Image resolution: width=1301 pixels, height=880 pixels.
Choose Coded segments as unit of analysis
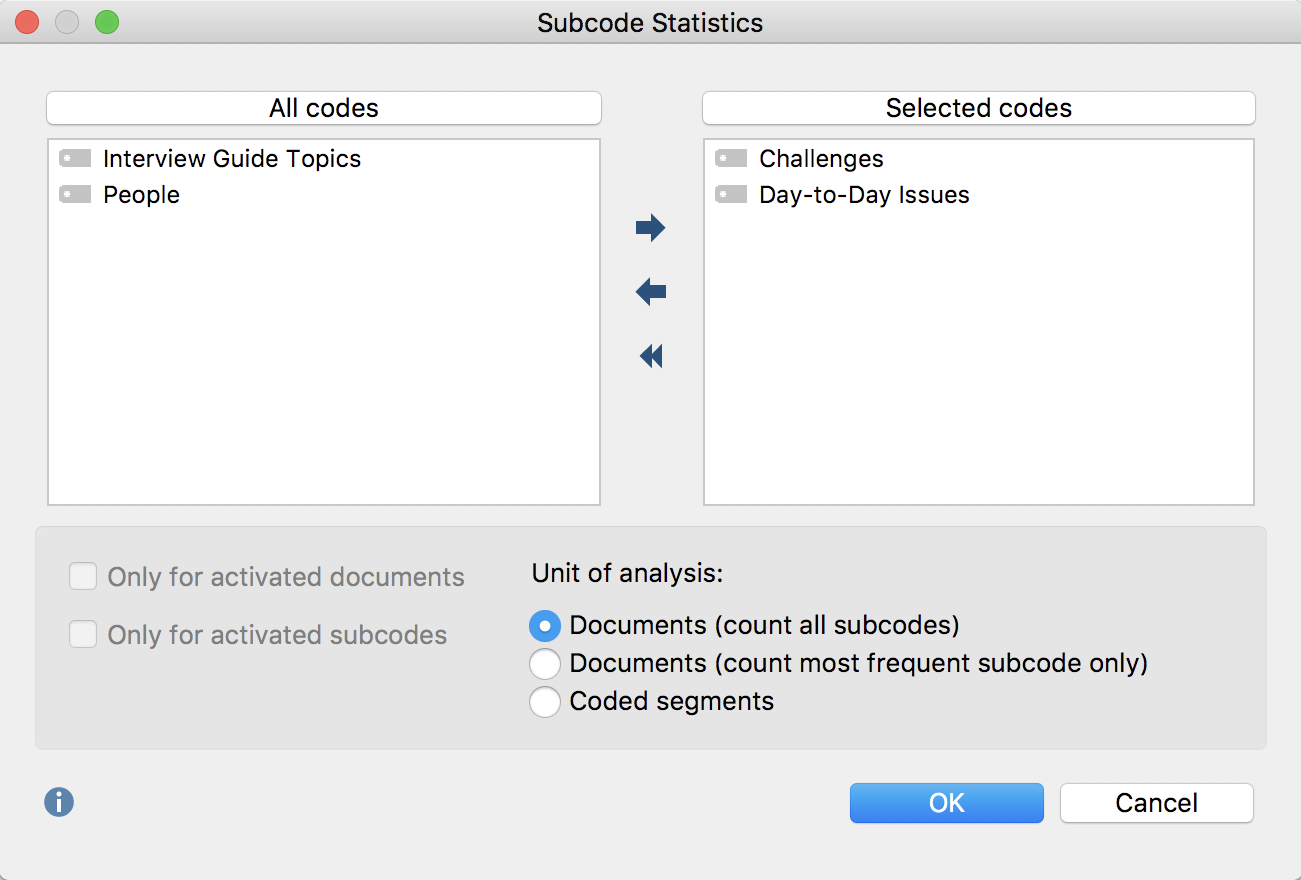[x=545, y=701]
